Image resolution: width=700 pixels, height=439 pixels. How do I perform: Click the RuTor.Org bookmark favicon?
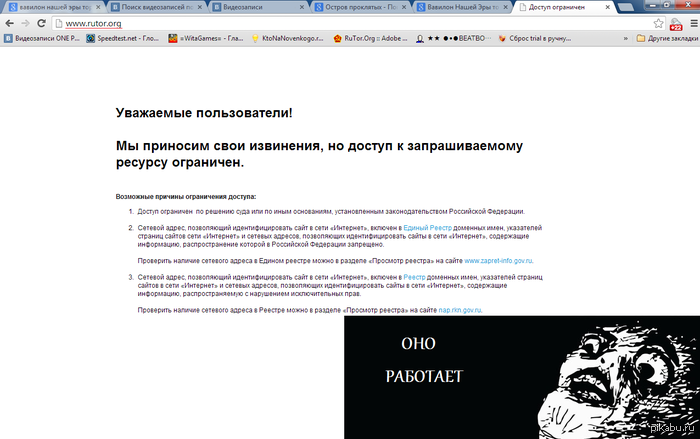tap(338, 38)
